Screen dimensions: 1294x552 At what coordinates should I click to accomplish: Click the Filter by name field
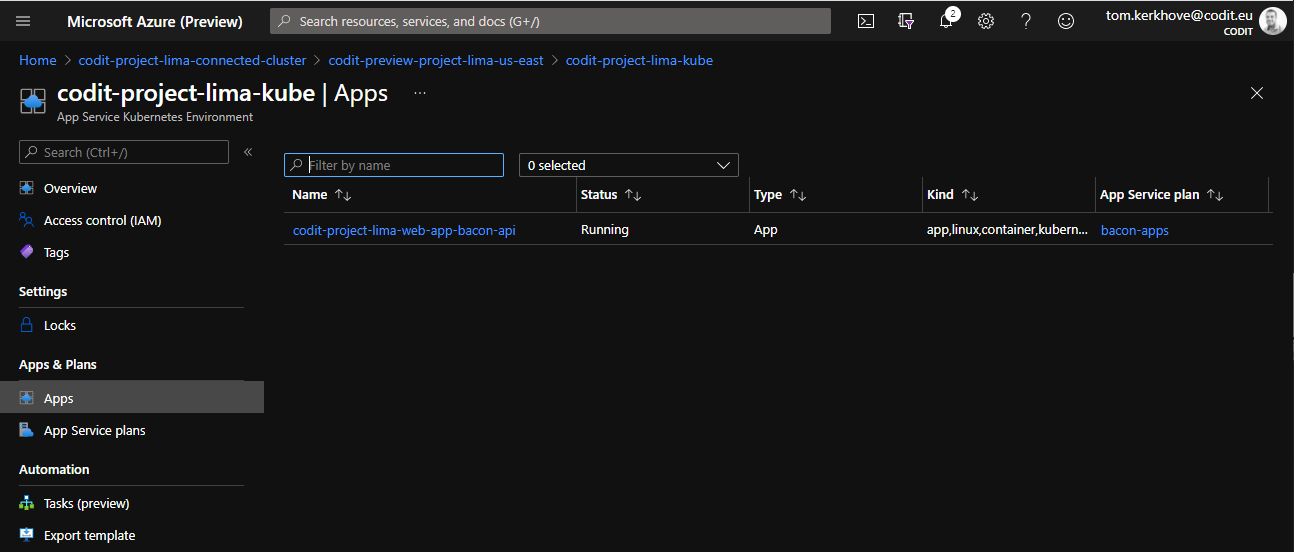(x=402, y=165)
